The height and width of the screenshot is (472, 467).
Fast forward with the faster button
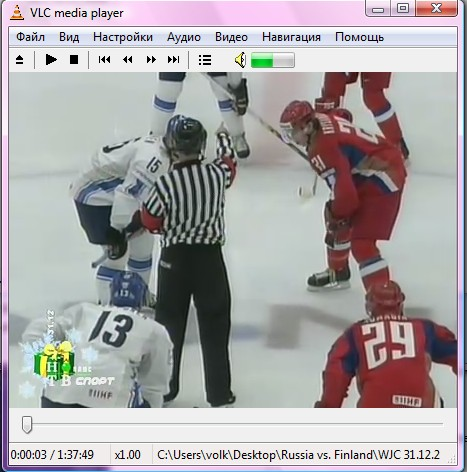pos(151,60)
